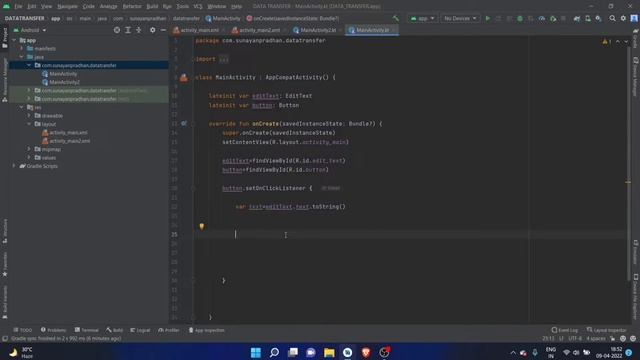Collapse the app module tree node
The width and height of the screenshot is (640, 360).
pyautogui.click(x=14, y=40)
